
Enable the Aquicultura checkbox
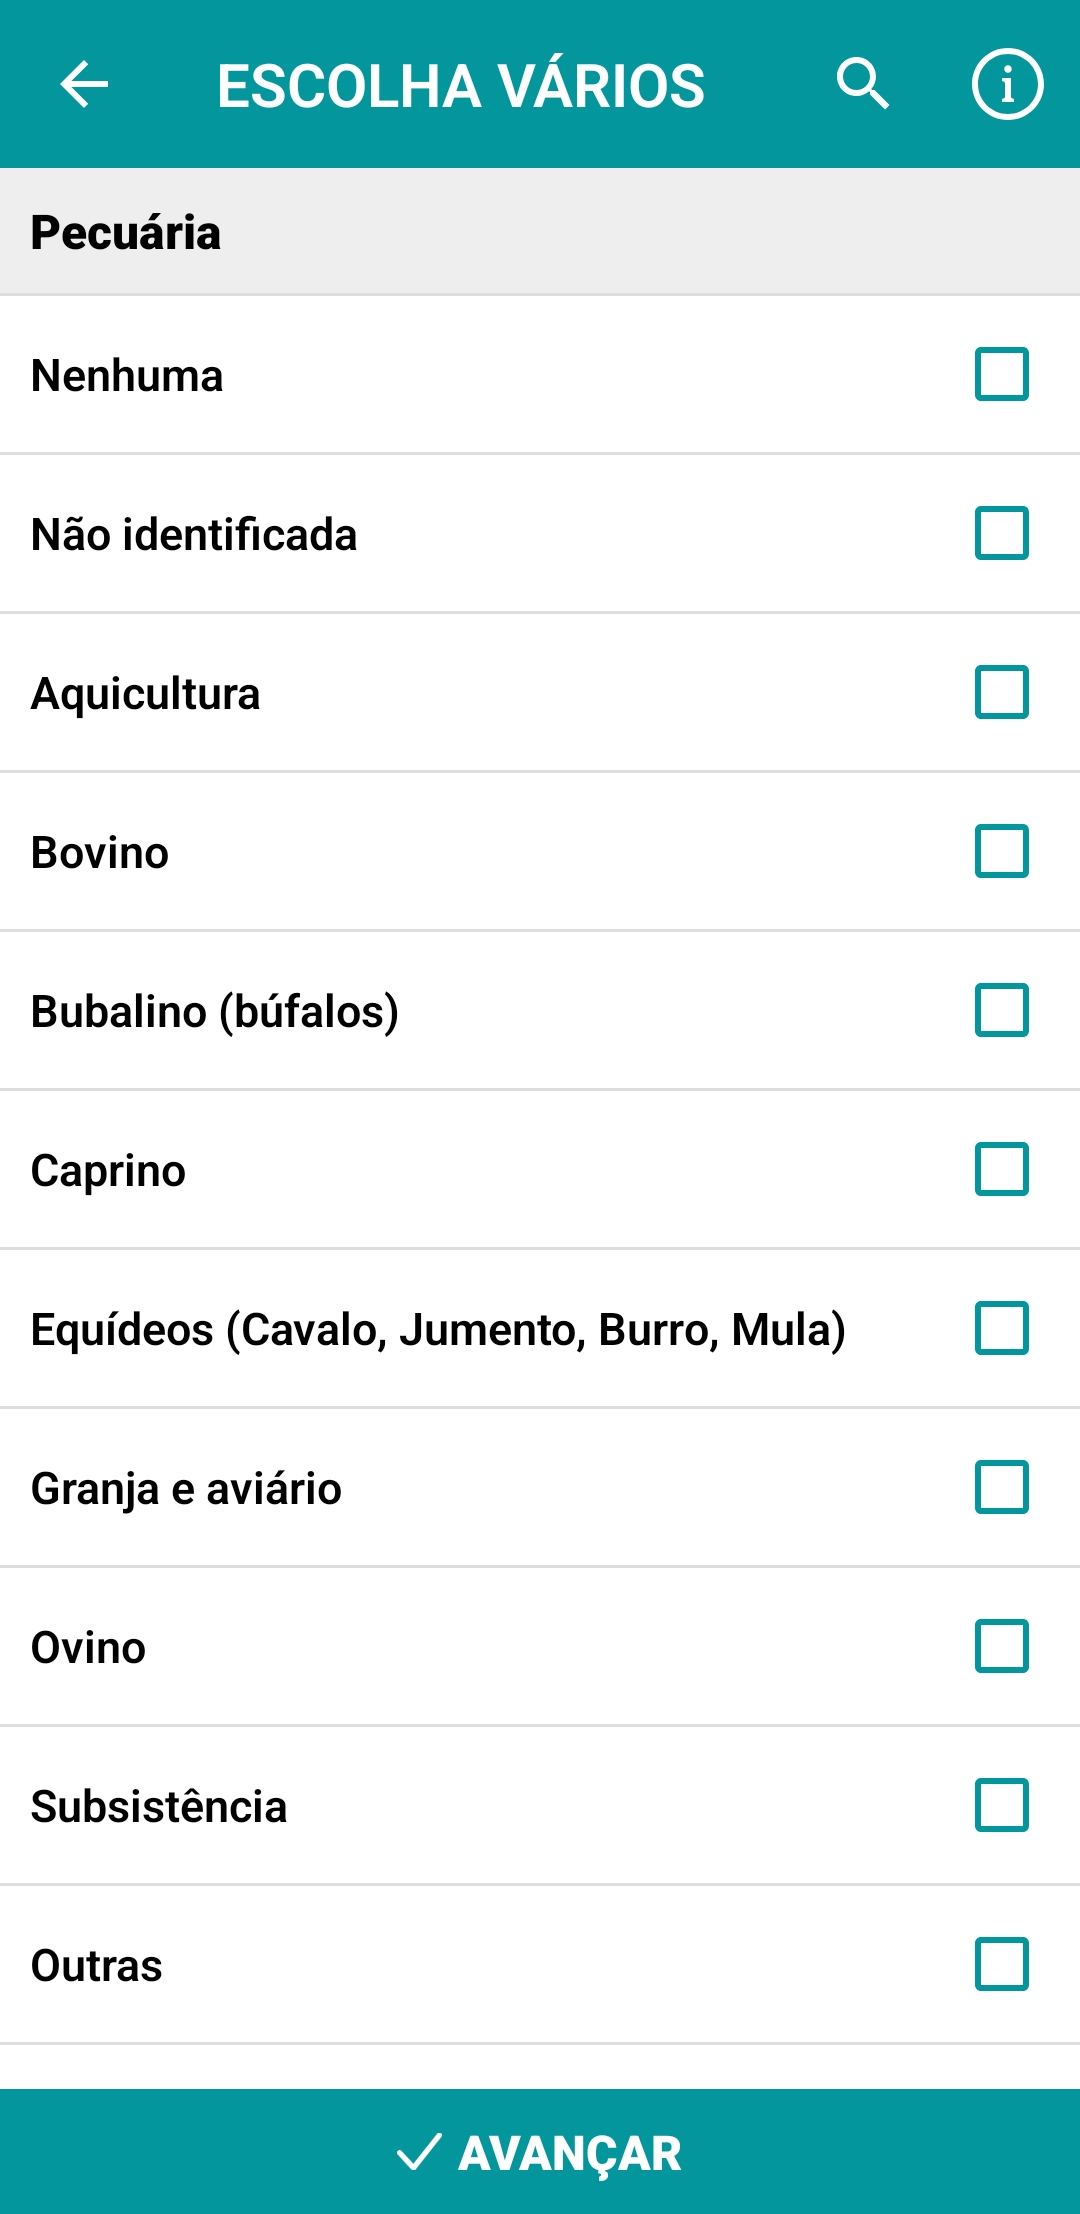(1001, 692)
